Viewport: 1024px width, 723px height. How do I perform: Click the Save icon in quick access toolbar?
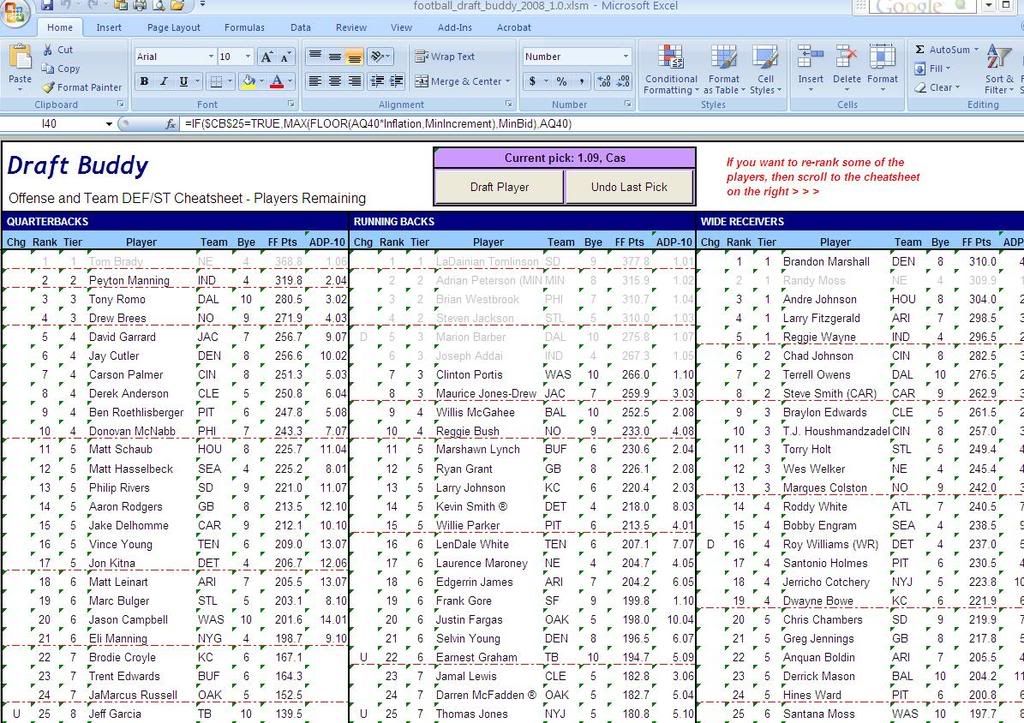pos(47,6)
